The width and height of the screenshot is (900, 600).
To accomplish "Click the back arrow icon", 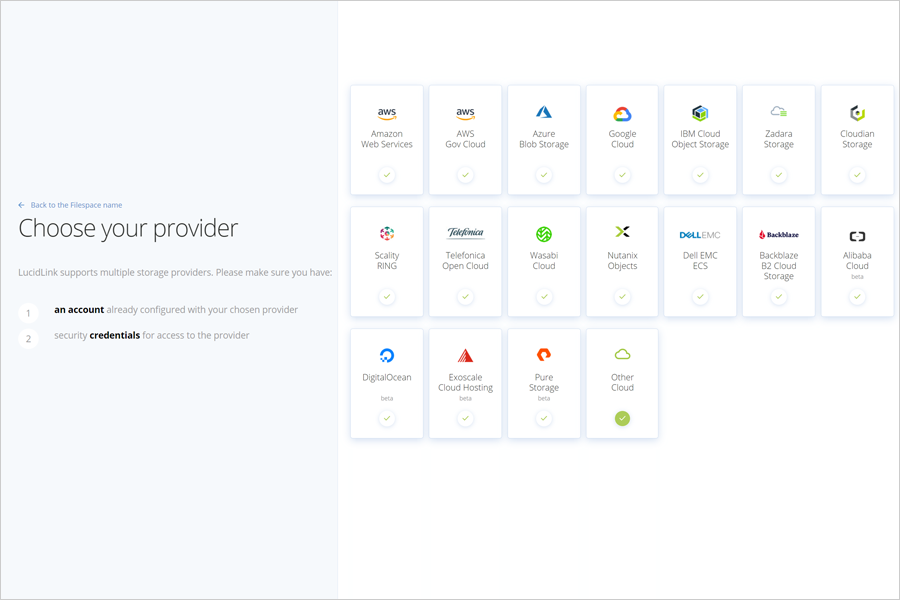I will 21,205.
